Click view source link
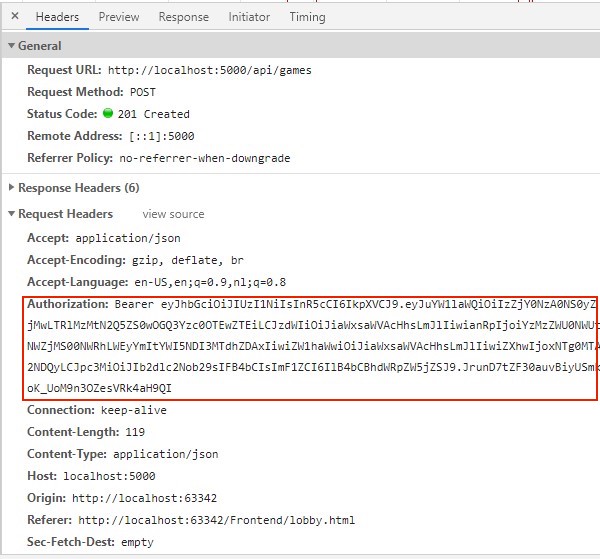Image resolution: width=600 pixels, height=559 pixels. pyautogui.click(x=173, y=214)
